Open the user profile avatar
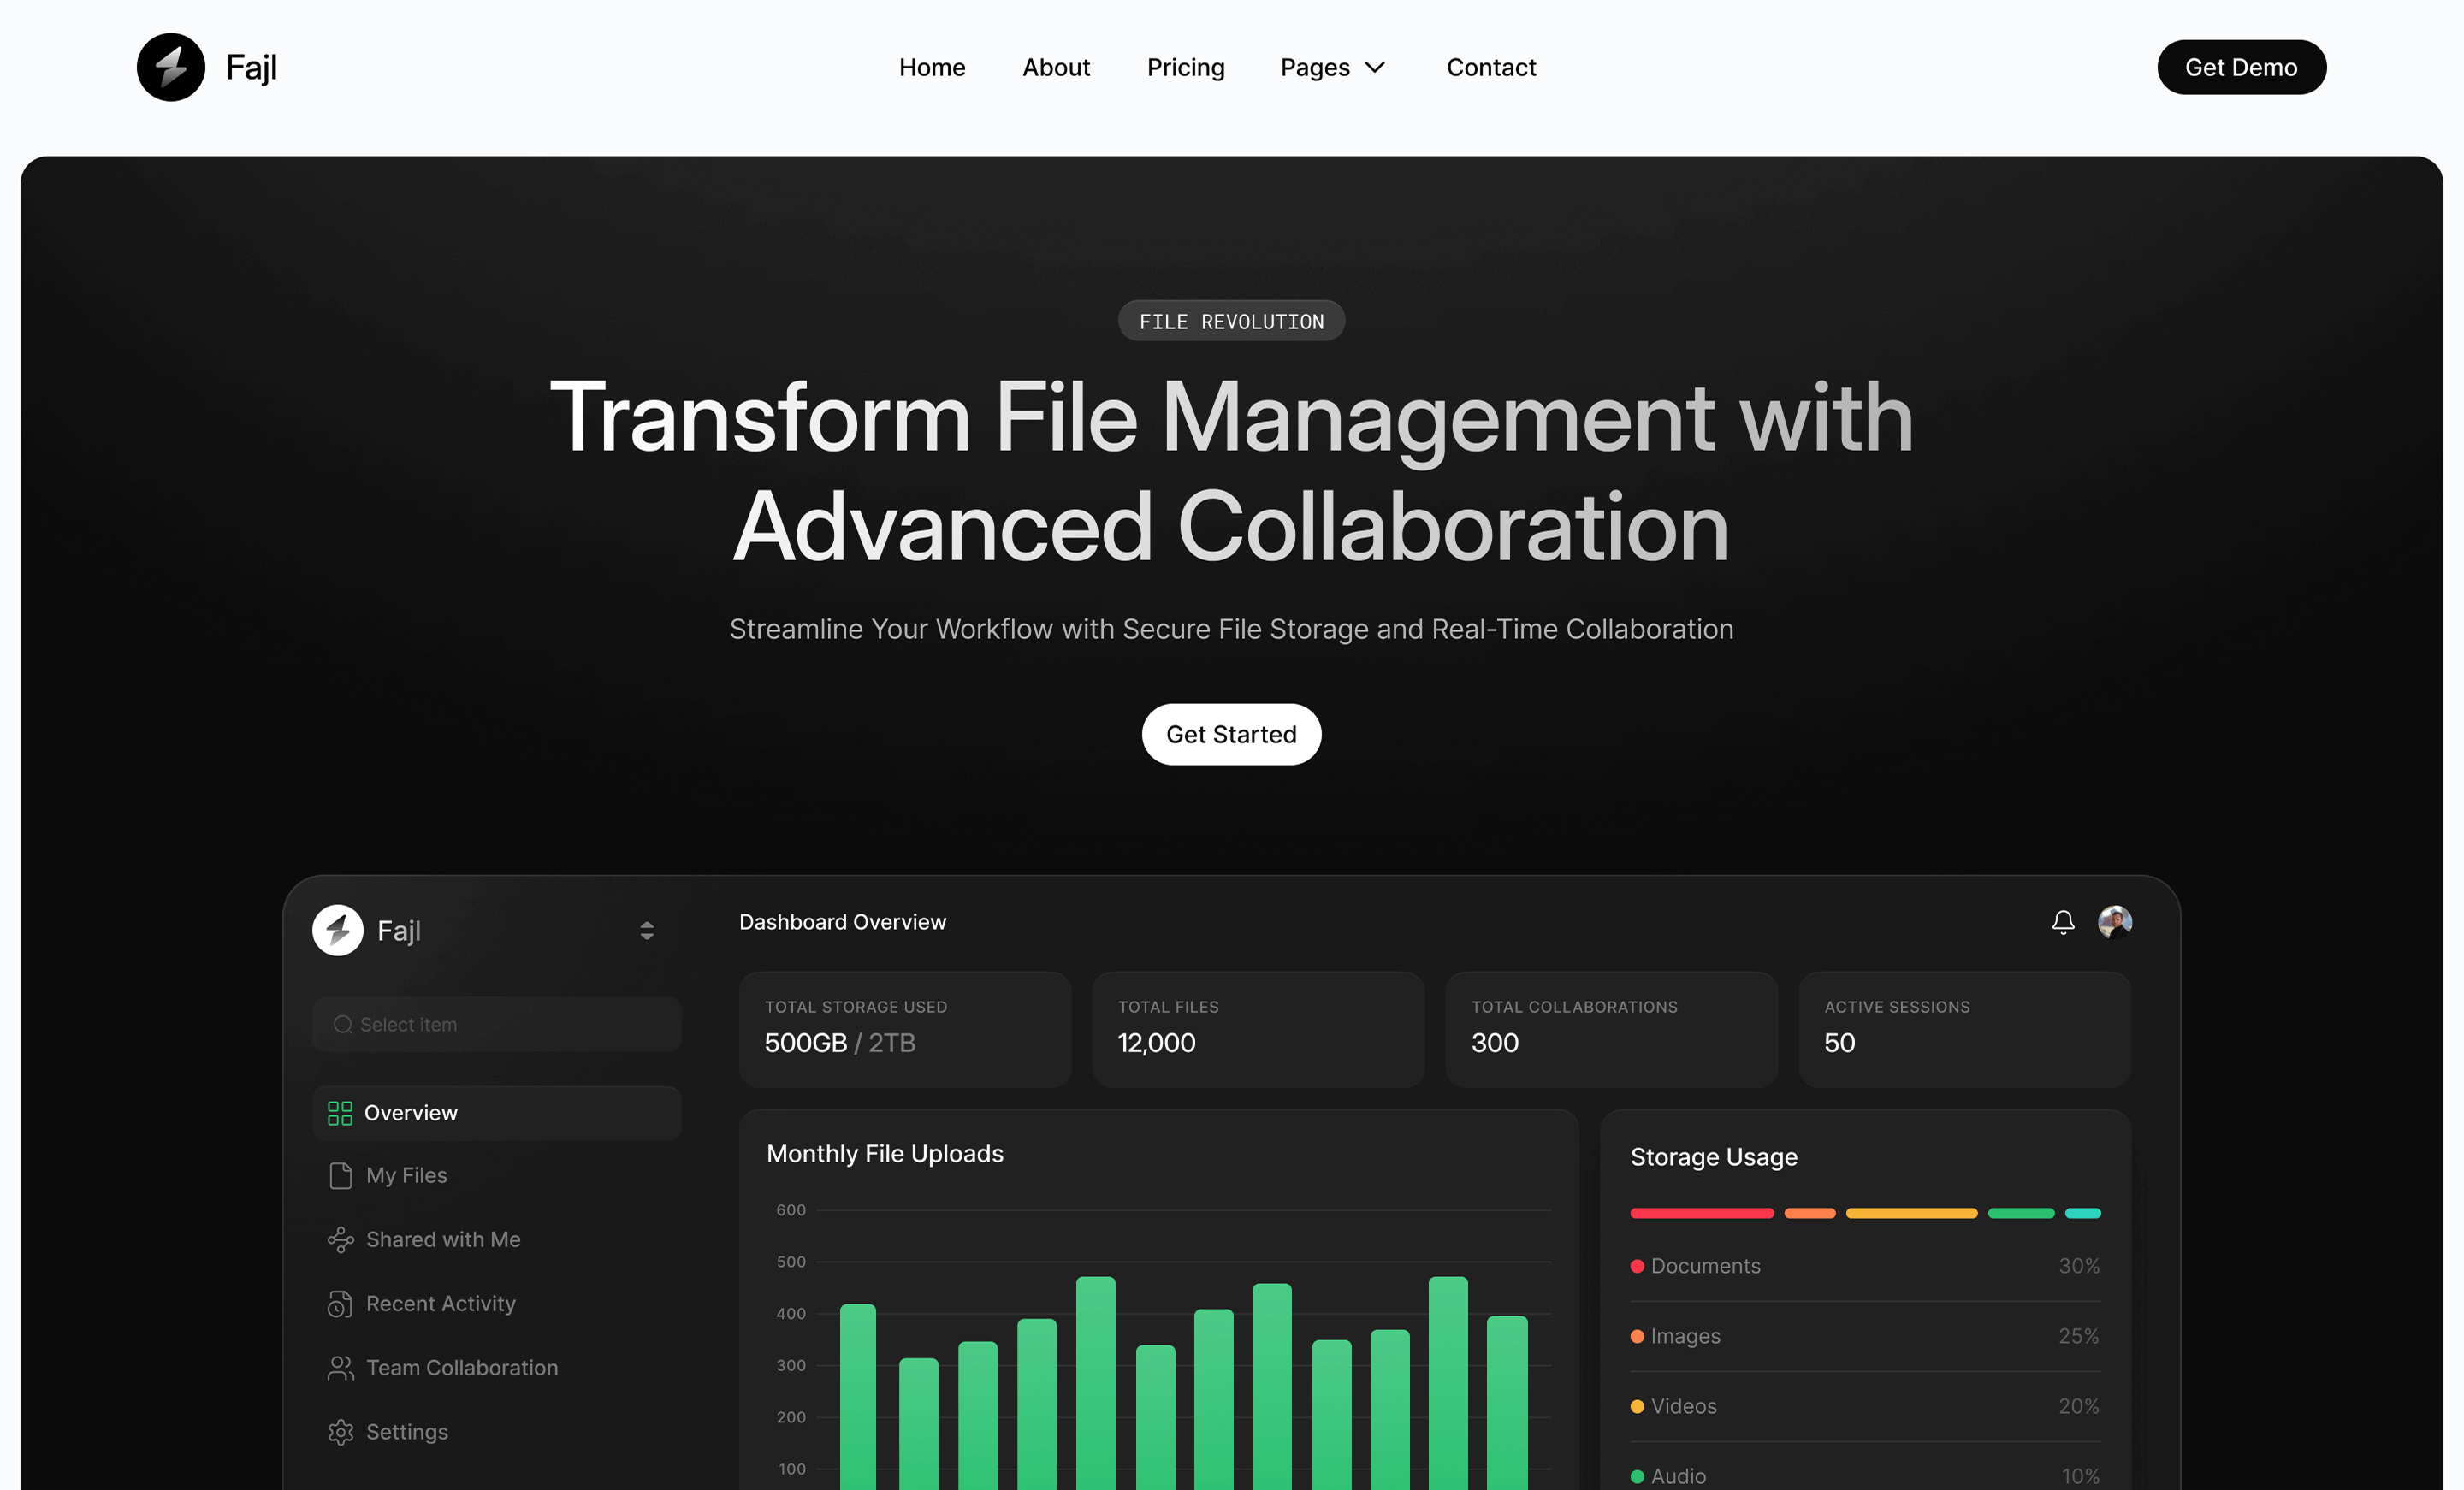 tap(2115, 922)
